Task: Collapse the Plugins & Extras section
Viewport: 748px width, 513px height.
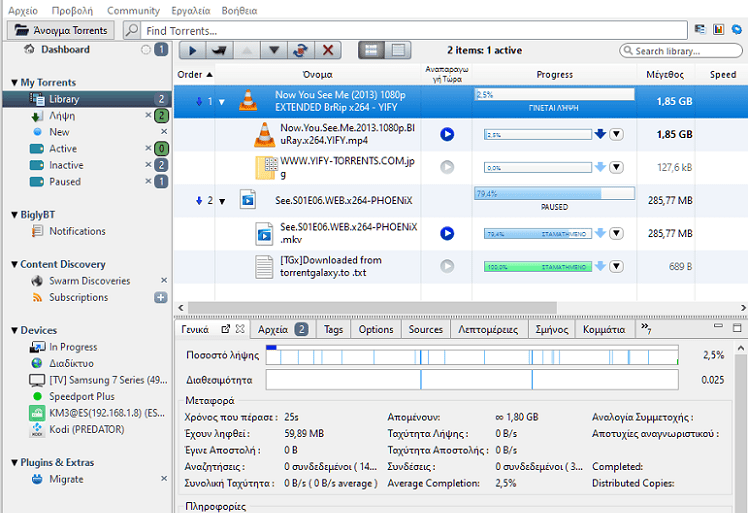Action: point(14,462)
